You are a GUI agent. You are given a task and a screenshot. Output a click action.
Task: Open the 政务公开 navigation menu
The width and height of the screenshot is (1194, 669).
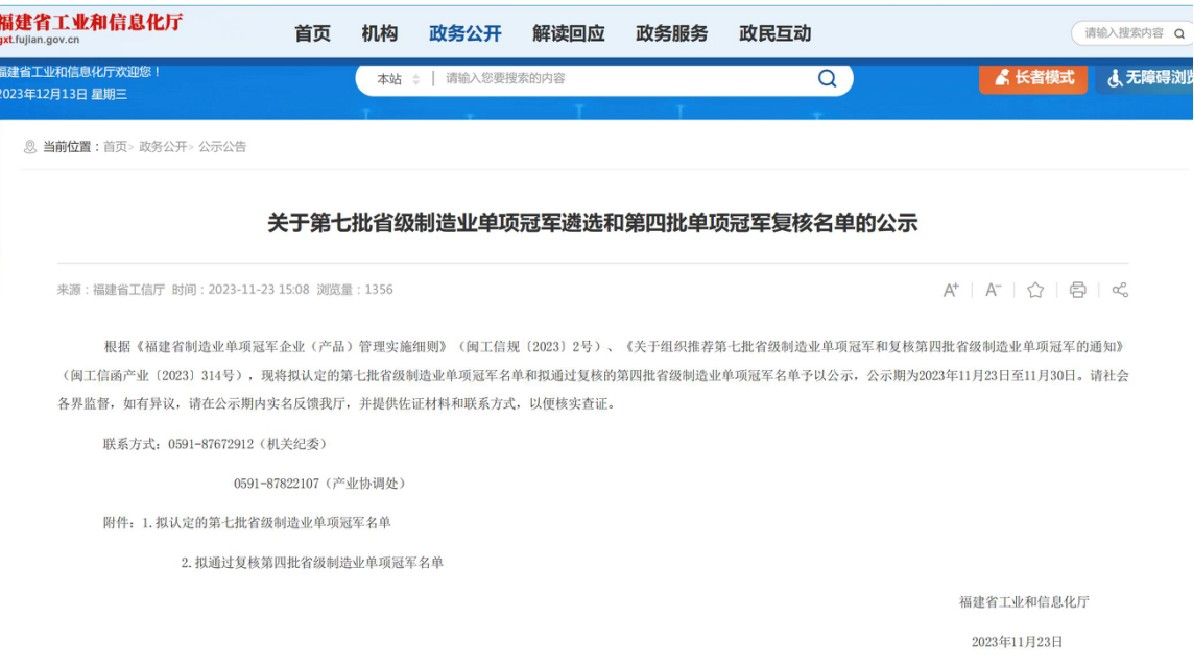click(x=465, y=33)
